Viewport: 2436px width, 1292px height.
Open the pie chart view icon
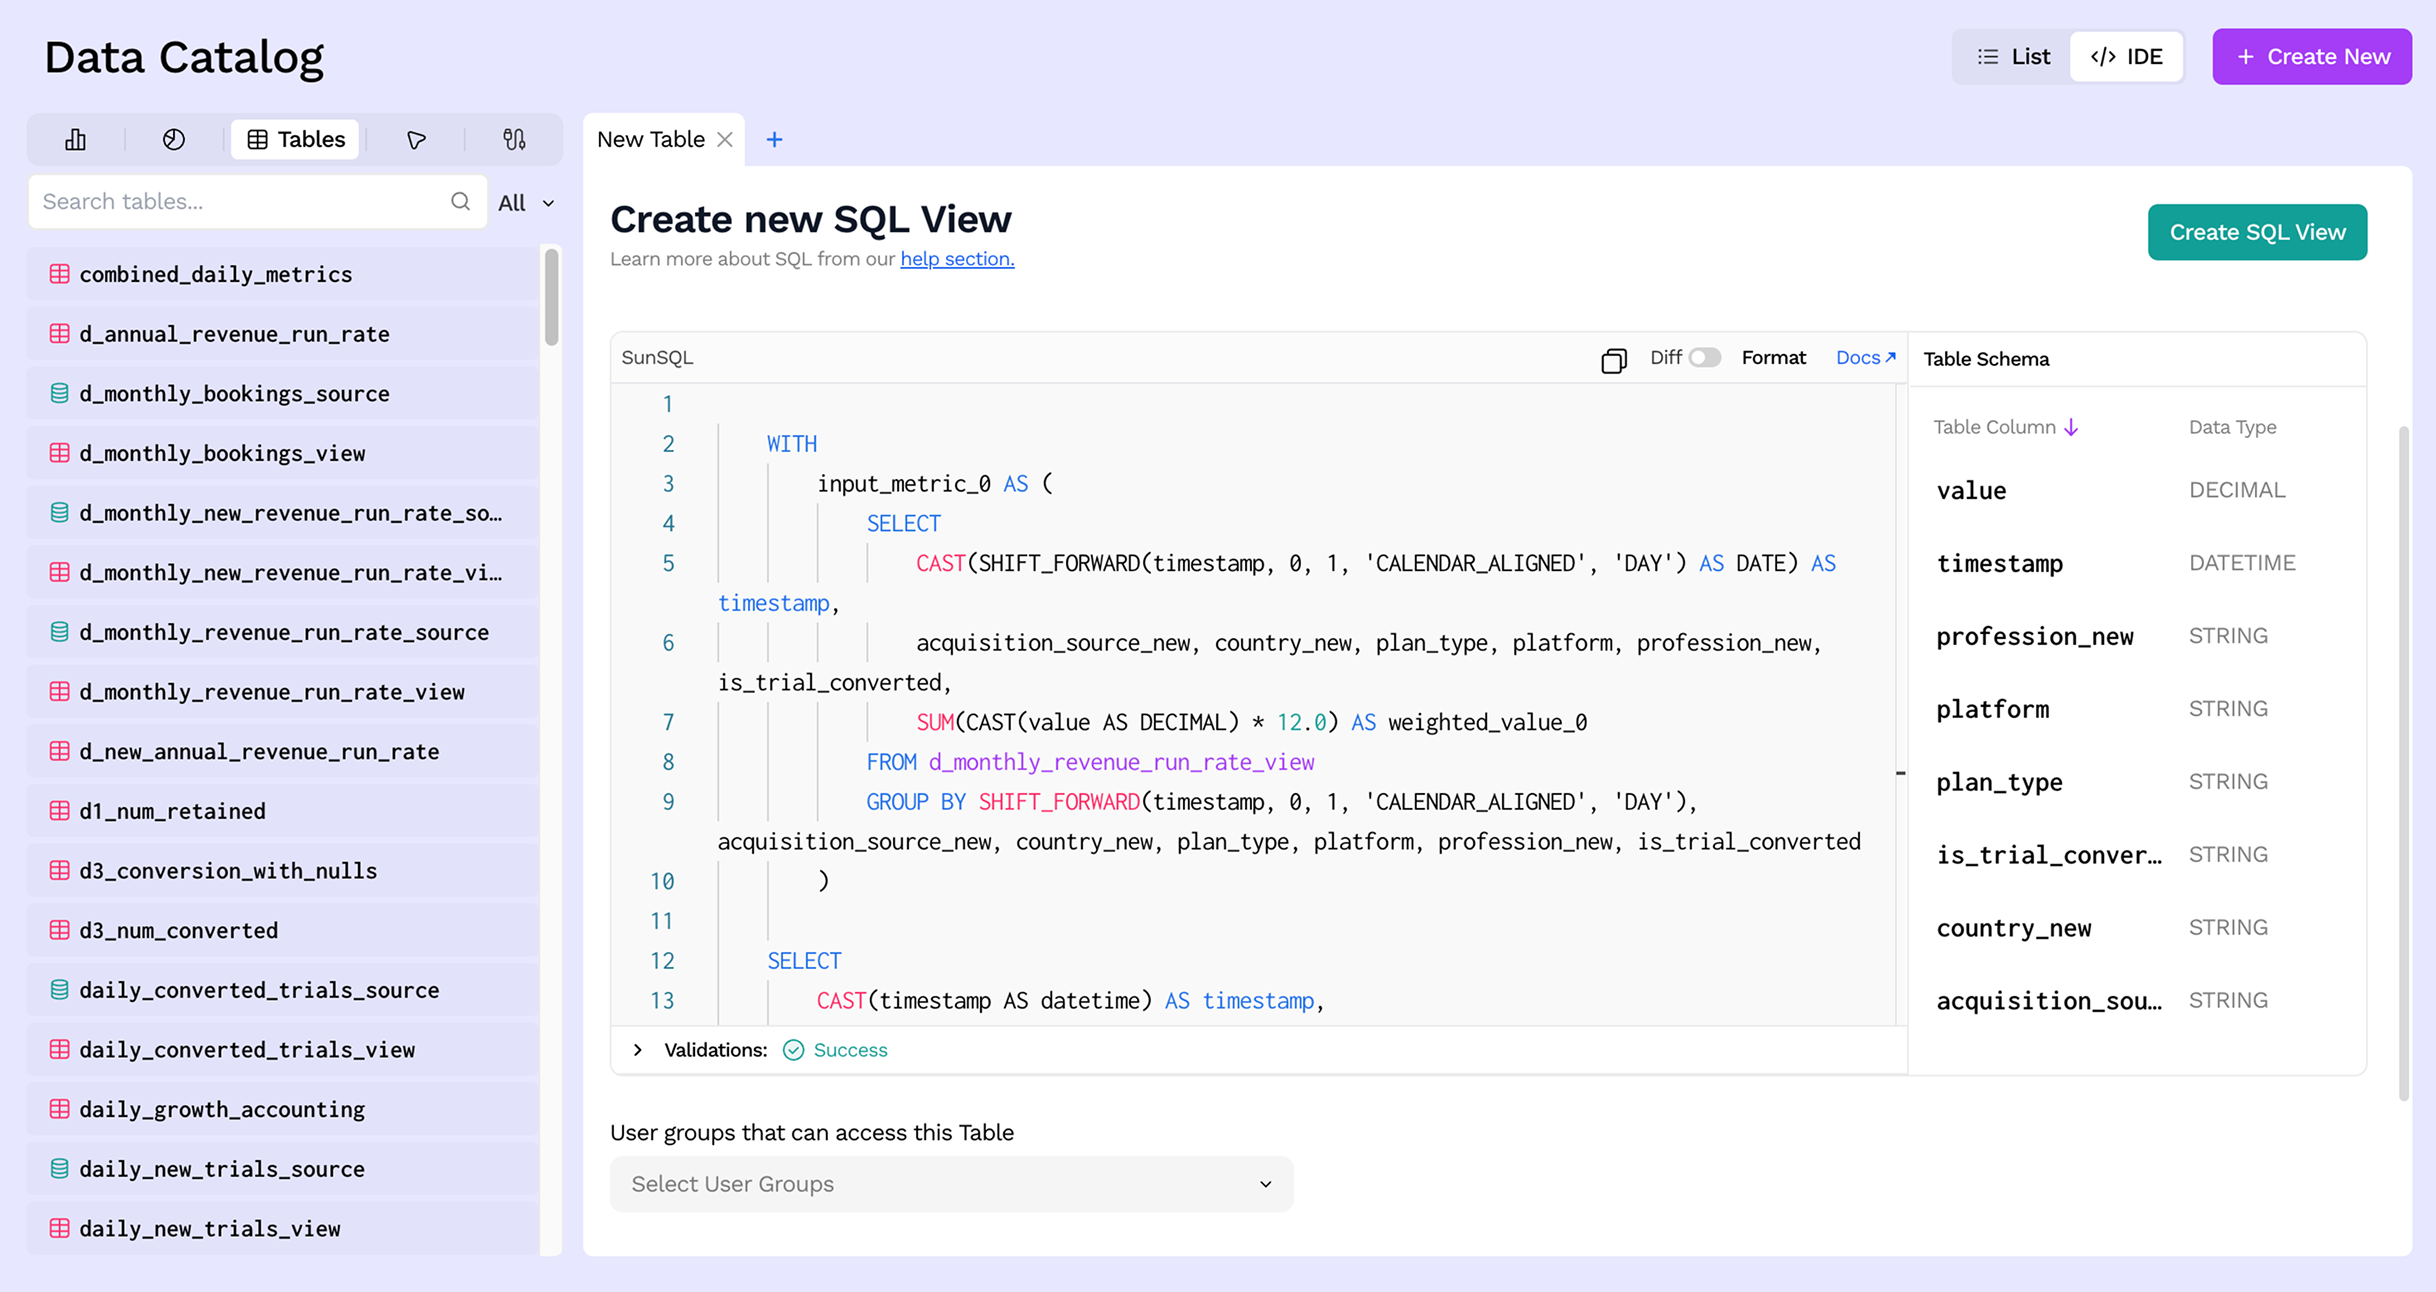coord(173,139)
